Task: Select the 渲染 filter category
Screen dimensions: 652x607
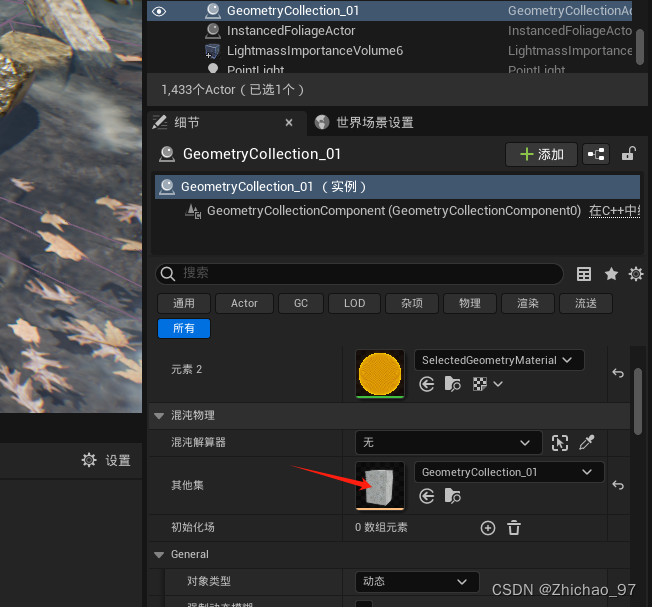Action: point(528,304)
